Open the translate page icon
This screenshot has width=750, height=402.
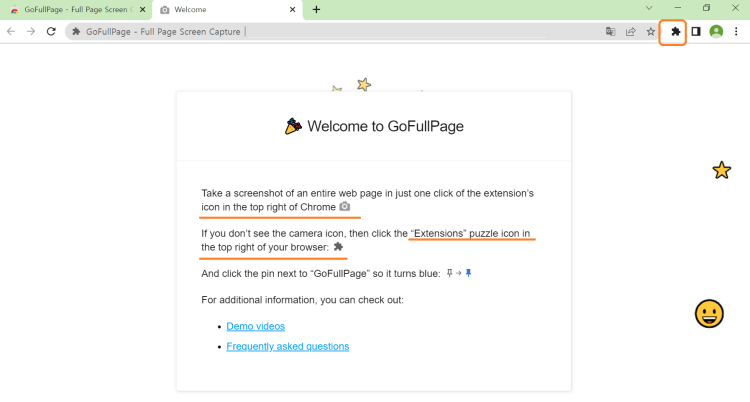coord(610,32)
